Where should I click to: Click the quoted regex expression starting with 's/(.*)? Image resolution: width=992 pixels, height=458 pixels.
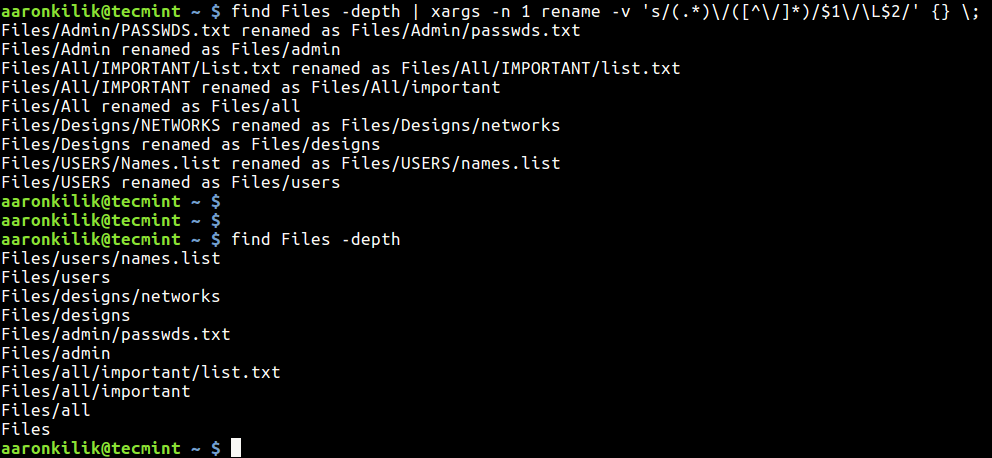tap(785, 11)
